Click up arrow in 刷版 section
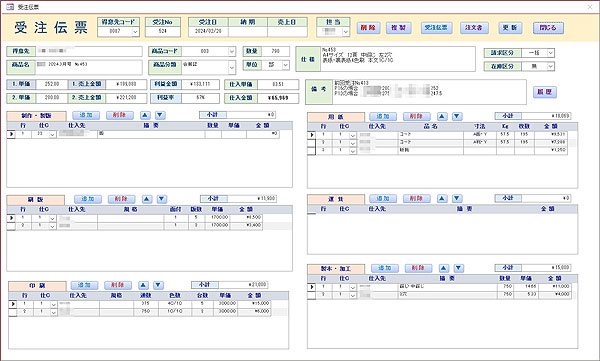This screenshot has width=600, height=361. coord(147,199)
